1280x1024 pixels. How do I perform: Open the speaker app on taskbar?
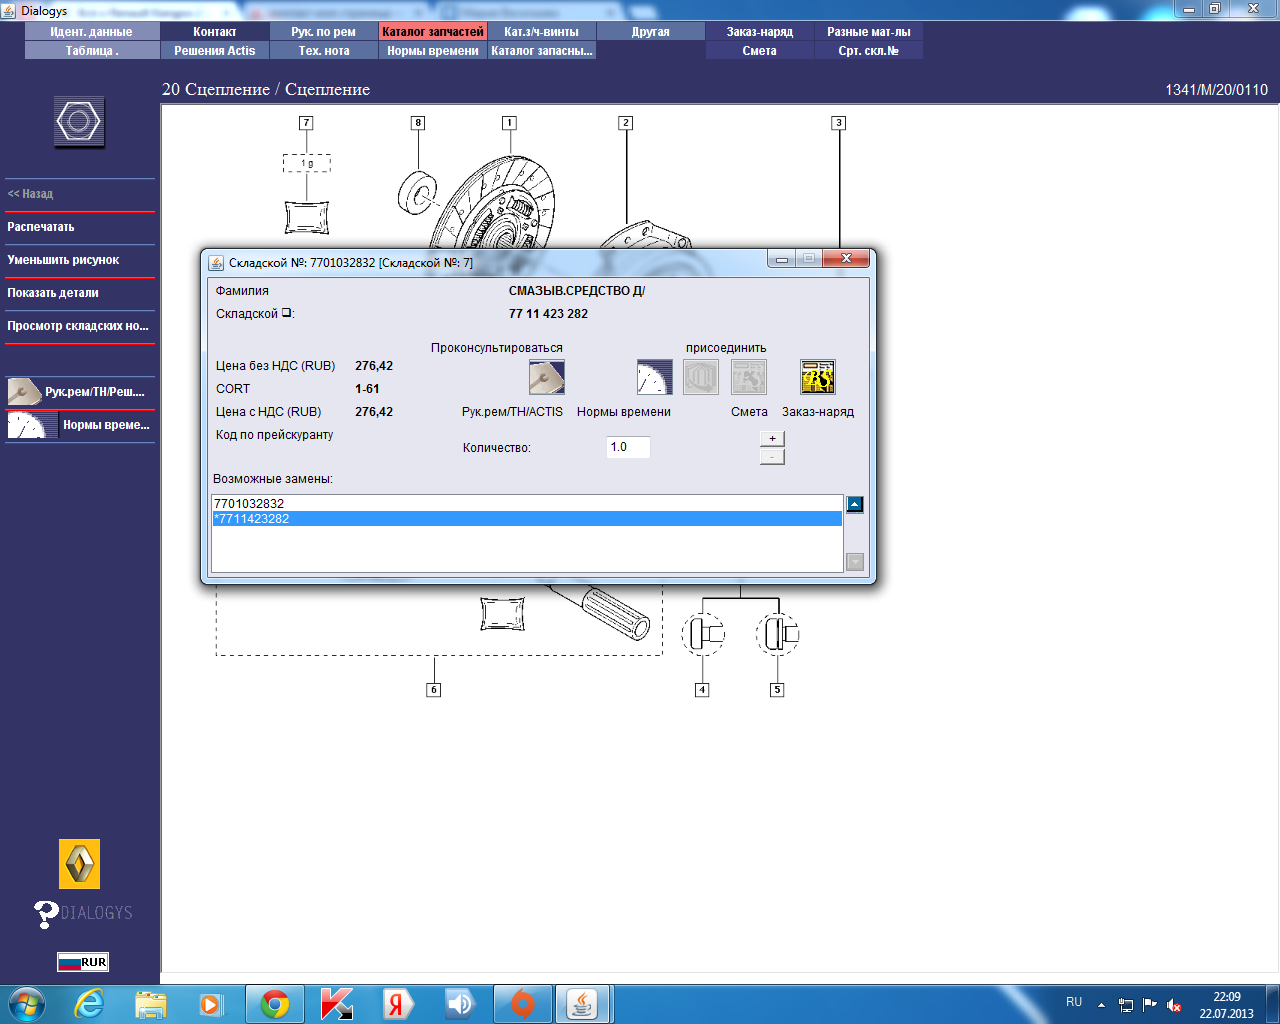coord(460,1004)
